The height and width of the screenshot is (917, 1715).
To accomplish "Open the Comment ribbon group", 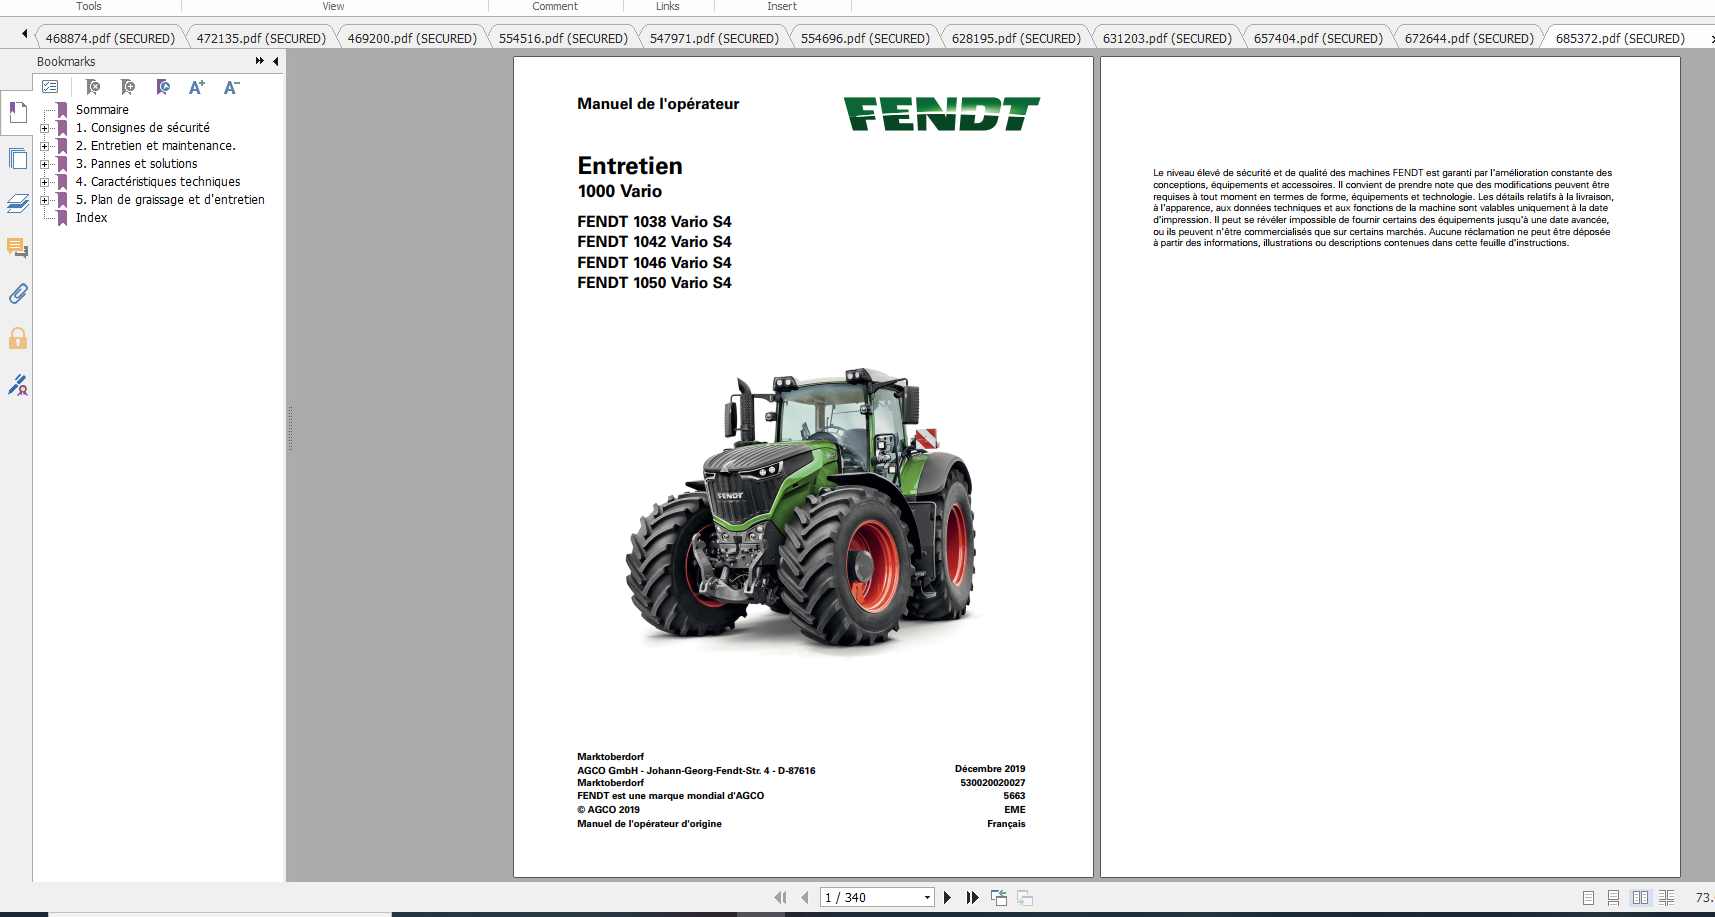I will click(x=555, y=6).
